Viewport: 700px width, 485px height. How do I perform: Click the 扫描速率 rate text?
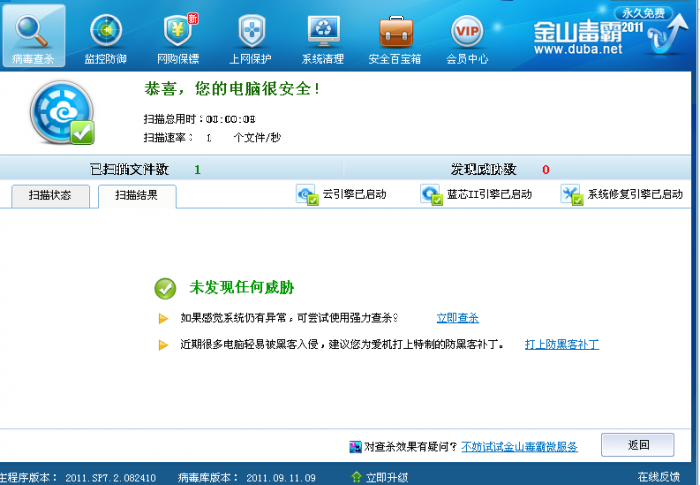[x=212, y=138]
